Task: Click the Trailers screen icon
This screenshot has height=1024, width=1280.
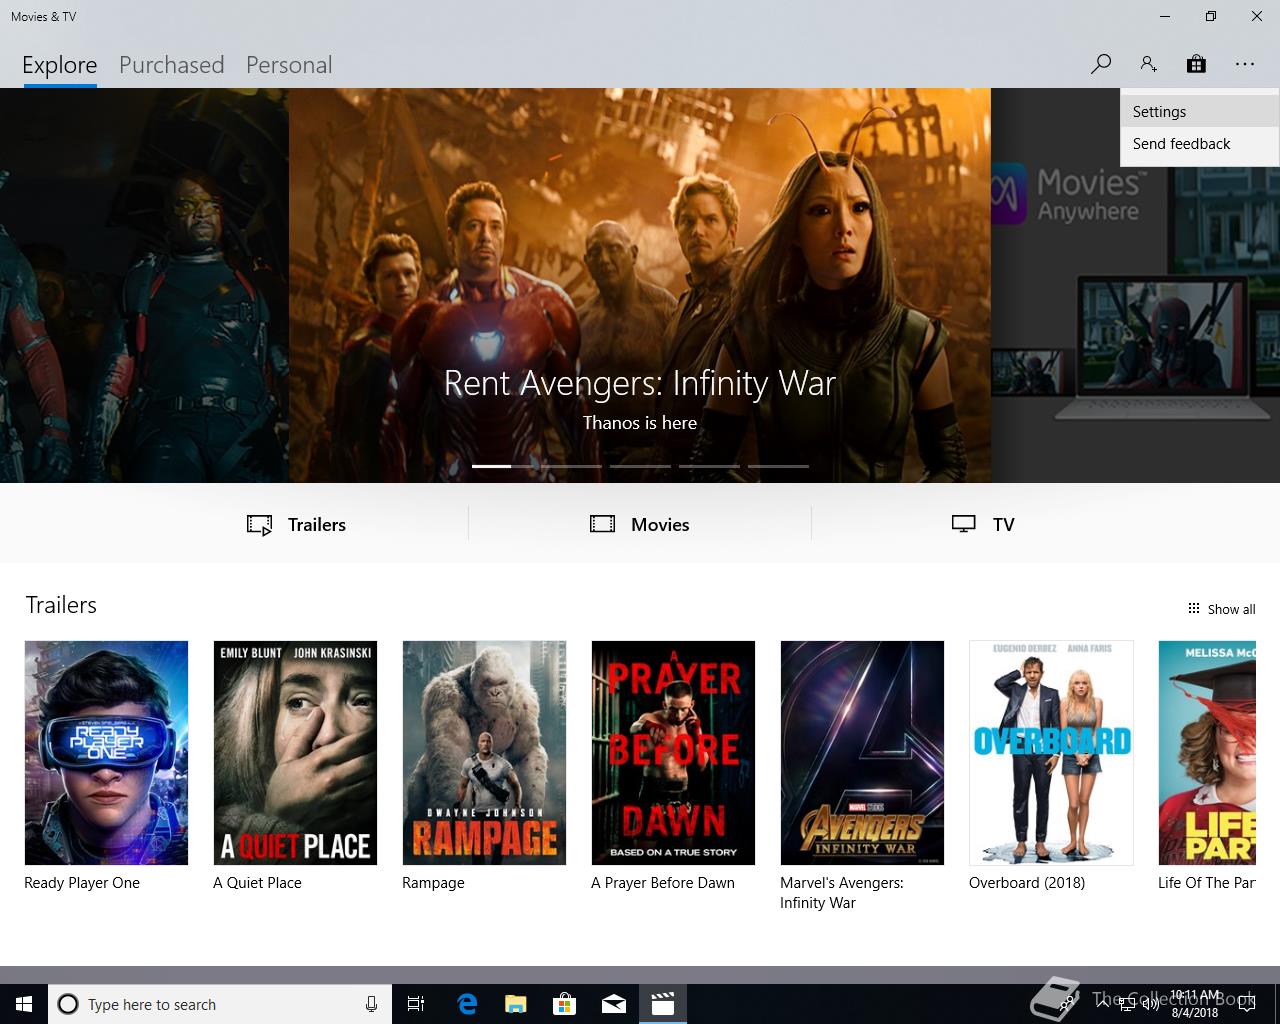Action: 259,525
